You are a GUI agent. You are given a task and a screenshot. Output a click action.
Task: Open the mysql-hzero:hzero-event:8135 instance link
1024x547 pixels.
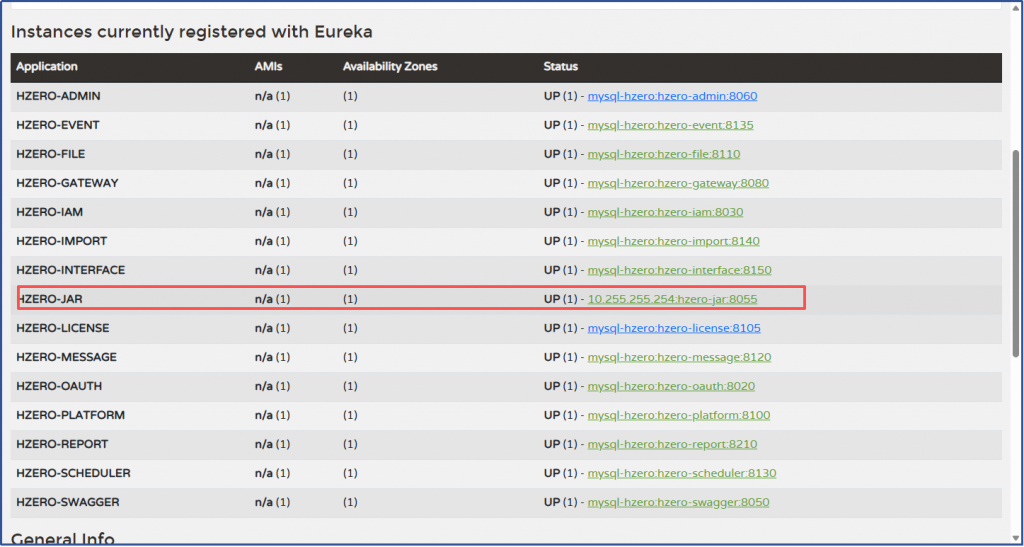coord(670,126)
